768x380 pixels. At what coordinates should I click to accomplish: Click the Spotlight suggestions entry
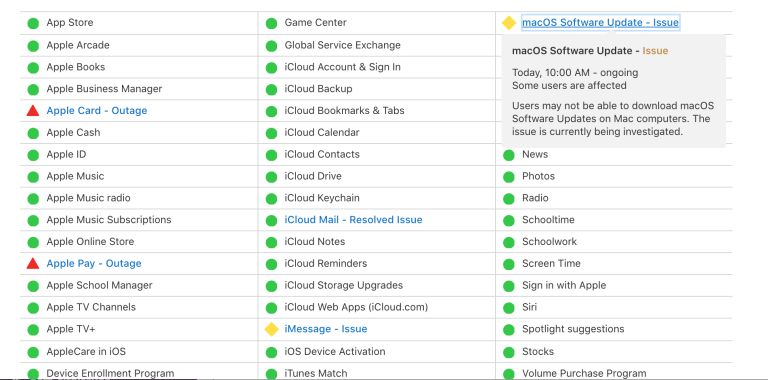(x=573, y=329)
